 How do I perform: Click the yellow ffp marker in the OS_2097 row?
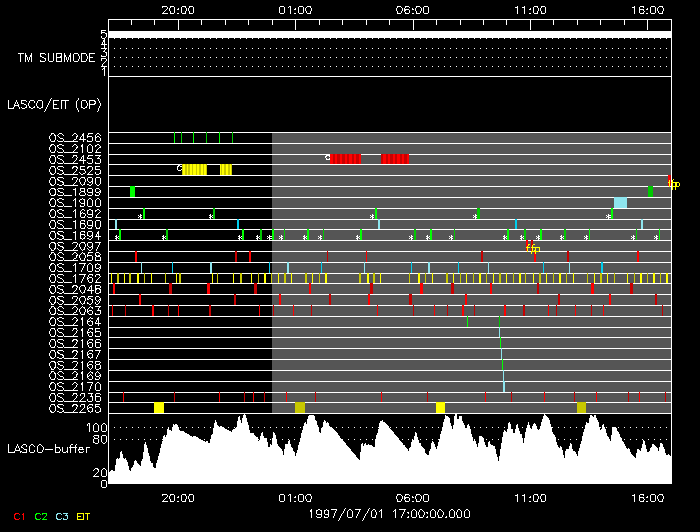(x=533, y=249)
